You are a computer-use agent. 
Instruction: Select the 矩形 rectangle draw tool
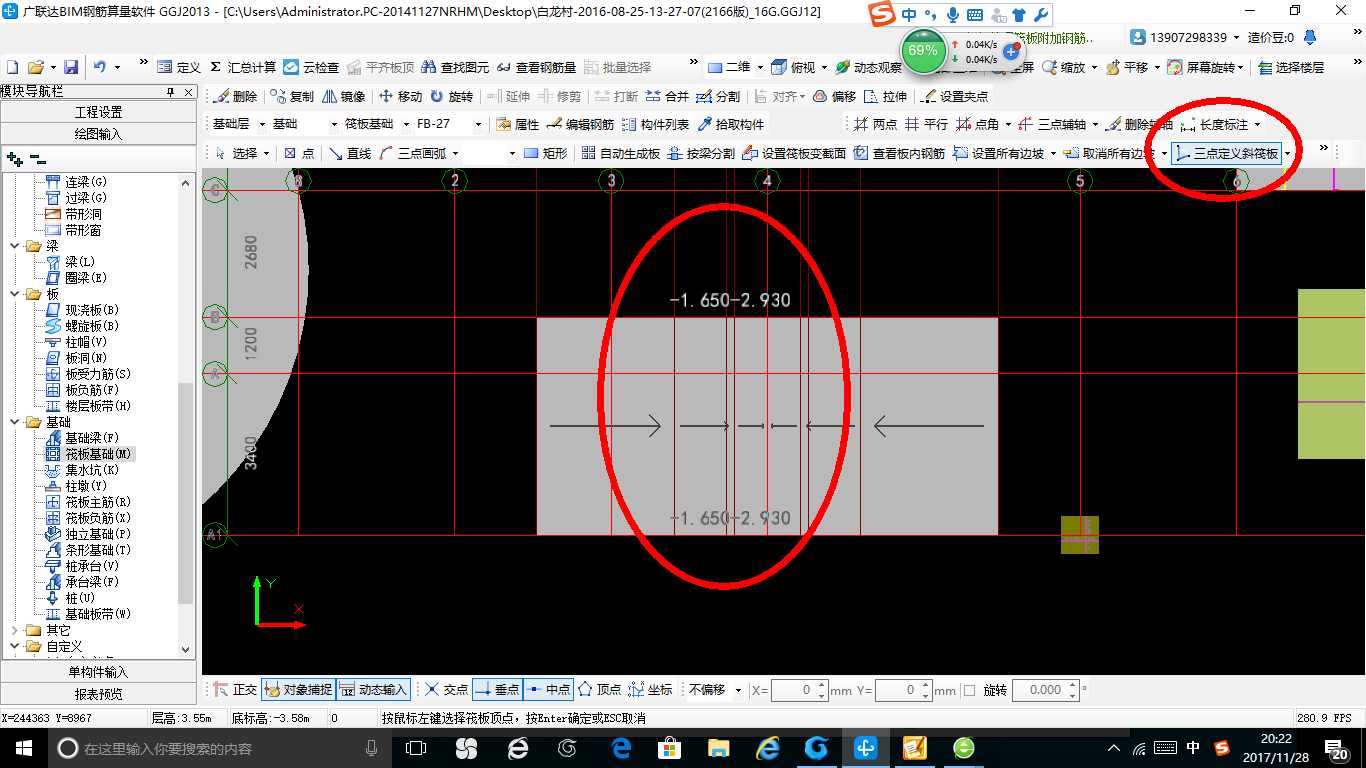coord(546,153)
